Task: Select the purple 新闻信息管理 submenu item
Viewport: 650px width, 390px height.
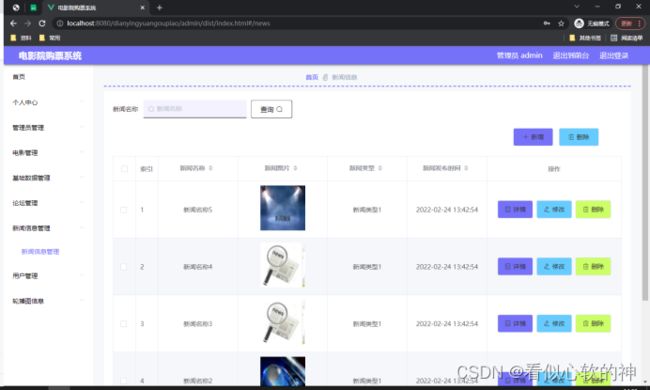Action: pyautogui.click(x=40, y=252)
